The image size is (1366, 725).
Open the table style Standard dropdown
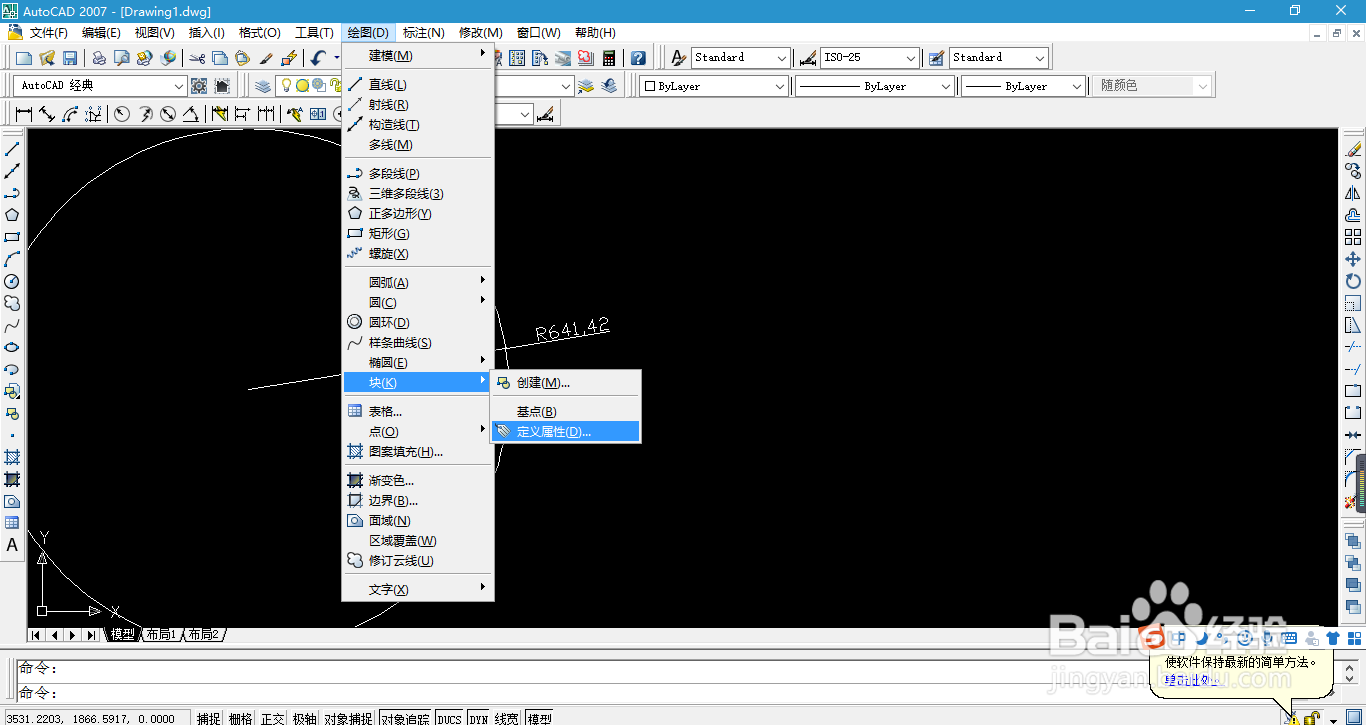[x=998, y=58]
